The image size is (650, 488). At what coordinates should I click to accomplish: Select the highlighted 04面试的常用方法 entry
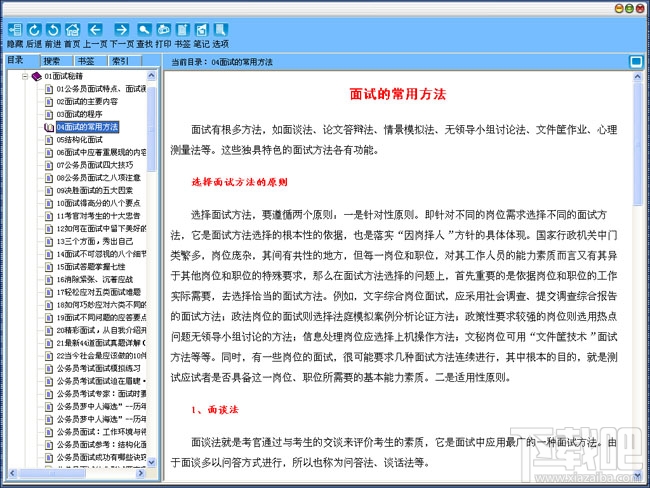(x=87, y=127)
